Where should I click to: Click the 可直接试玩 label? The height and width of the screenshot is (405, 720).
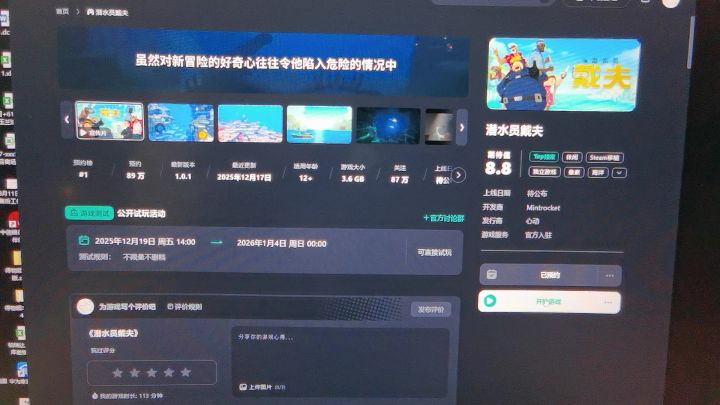pos(434,252)
